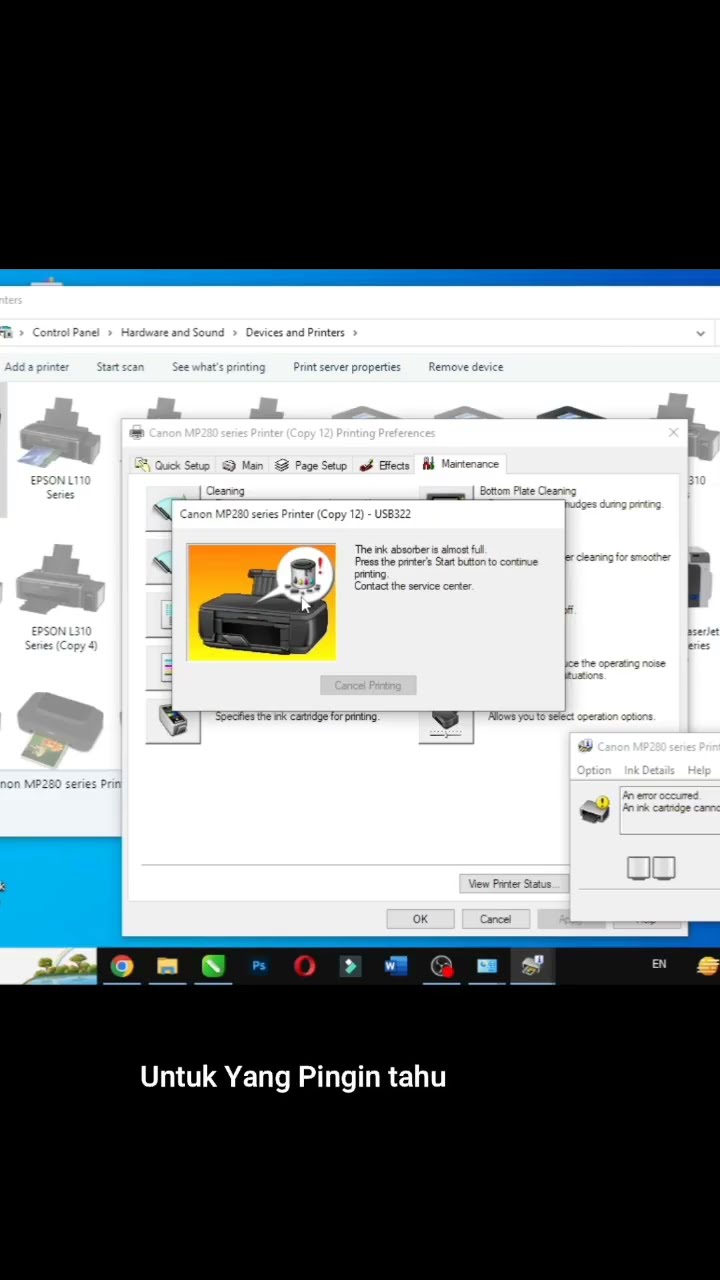The height and width of the screenshot is (1280, 720).
Task: Expand the chevron after Devices and Printers
Action: 355,332
